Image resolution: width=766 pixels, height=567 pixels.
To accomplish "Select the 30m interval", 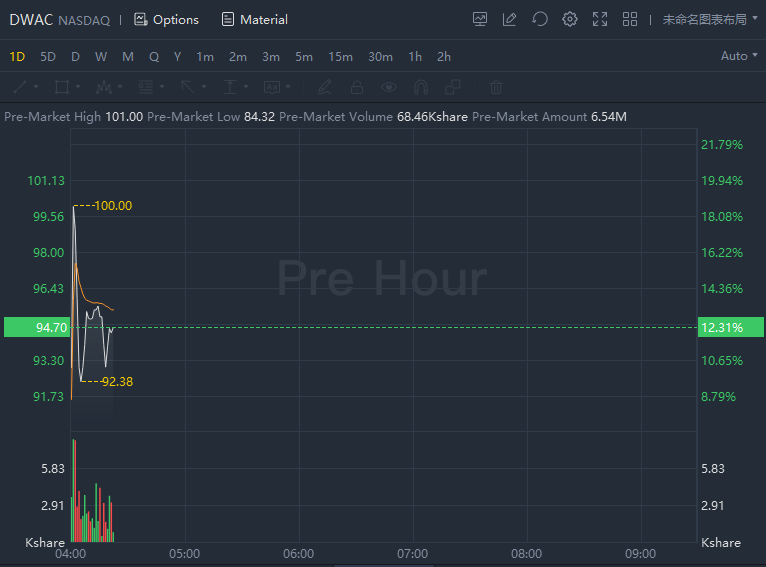I will (381, 57).
